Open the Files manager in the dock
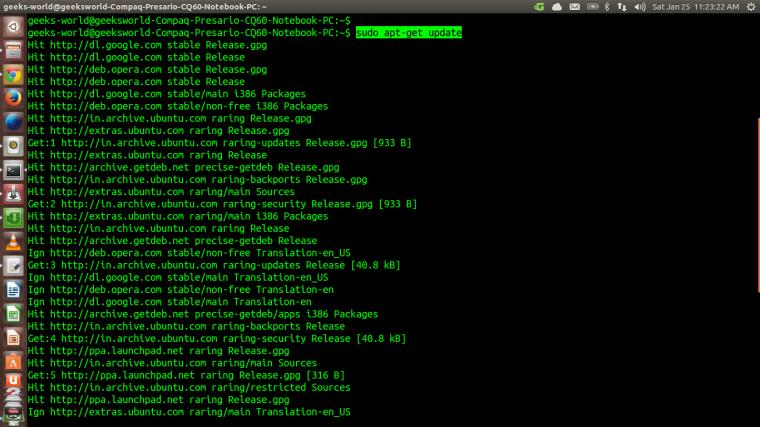 [13, 50]
